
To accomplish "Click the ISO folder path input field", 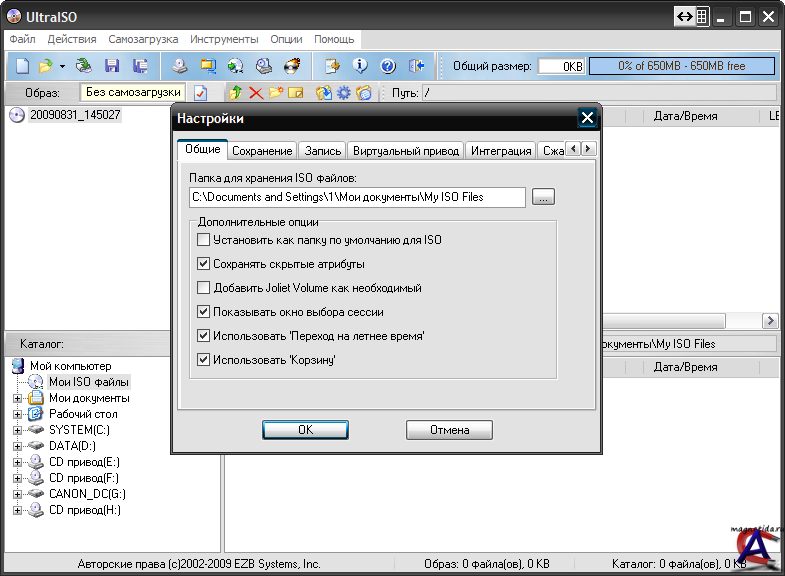I will 357,197.
